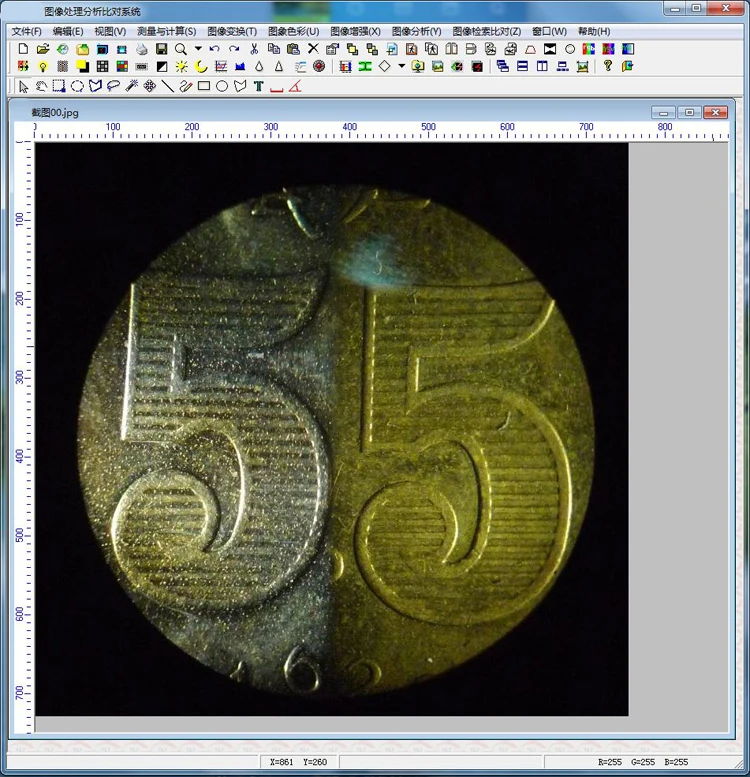Image resolution: width=750 pixels, height=777 pixels.
Task: Copy selection using copy icon
Action: [x=273, y=49]
